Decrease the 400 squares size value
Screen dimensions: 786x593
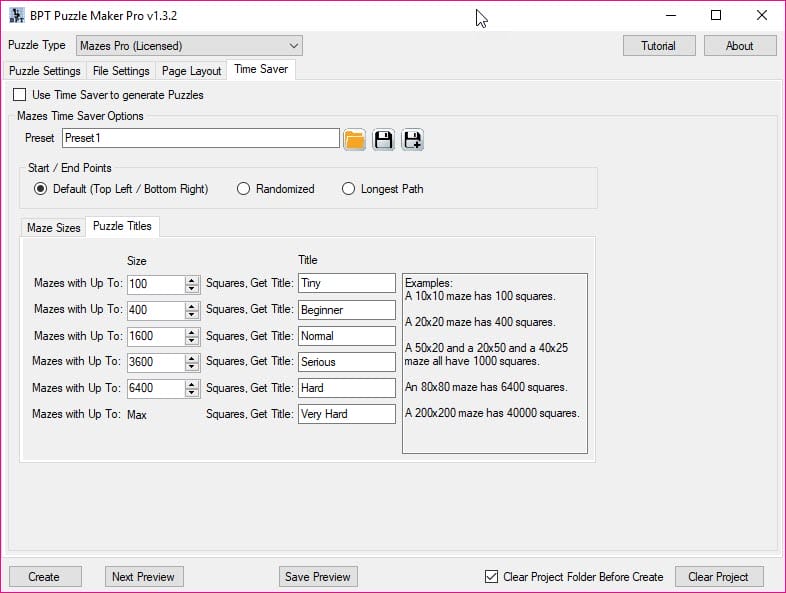[x=191, y=314]
